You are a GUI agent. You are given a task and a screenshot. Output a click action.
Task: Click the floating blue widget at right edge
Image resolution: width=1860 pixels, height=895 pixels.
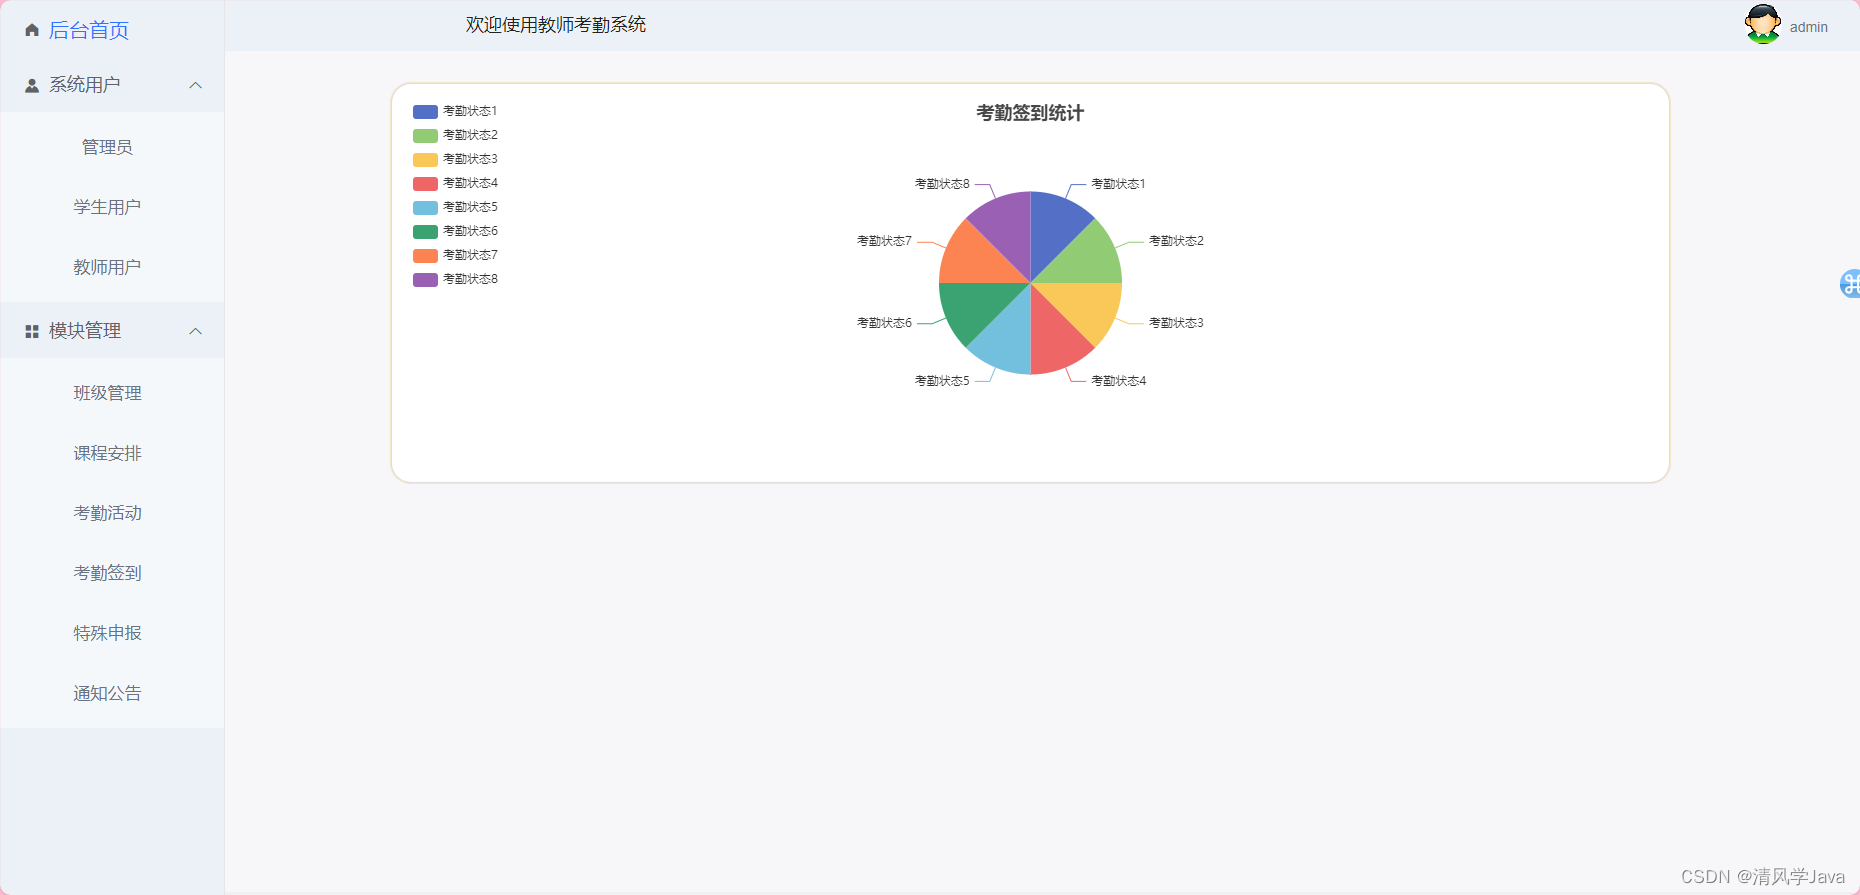[x=1850, y=284]
